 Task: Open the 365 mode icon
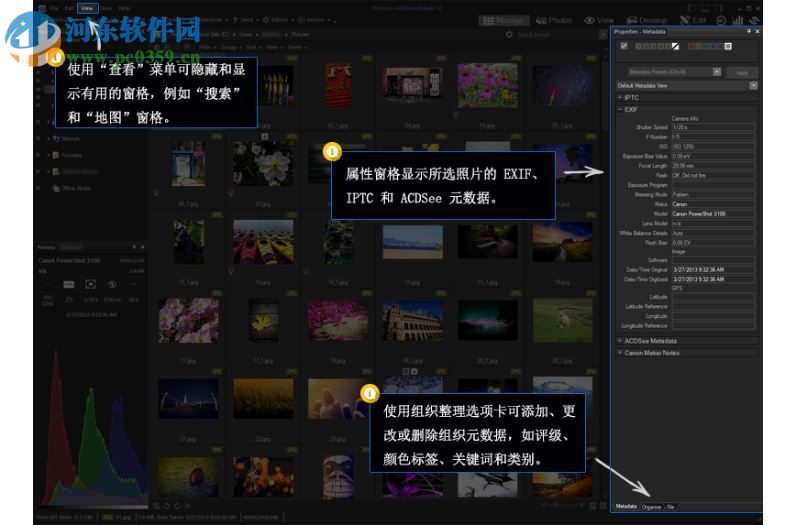(x=721, y=20)
